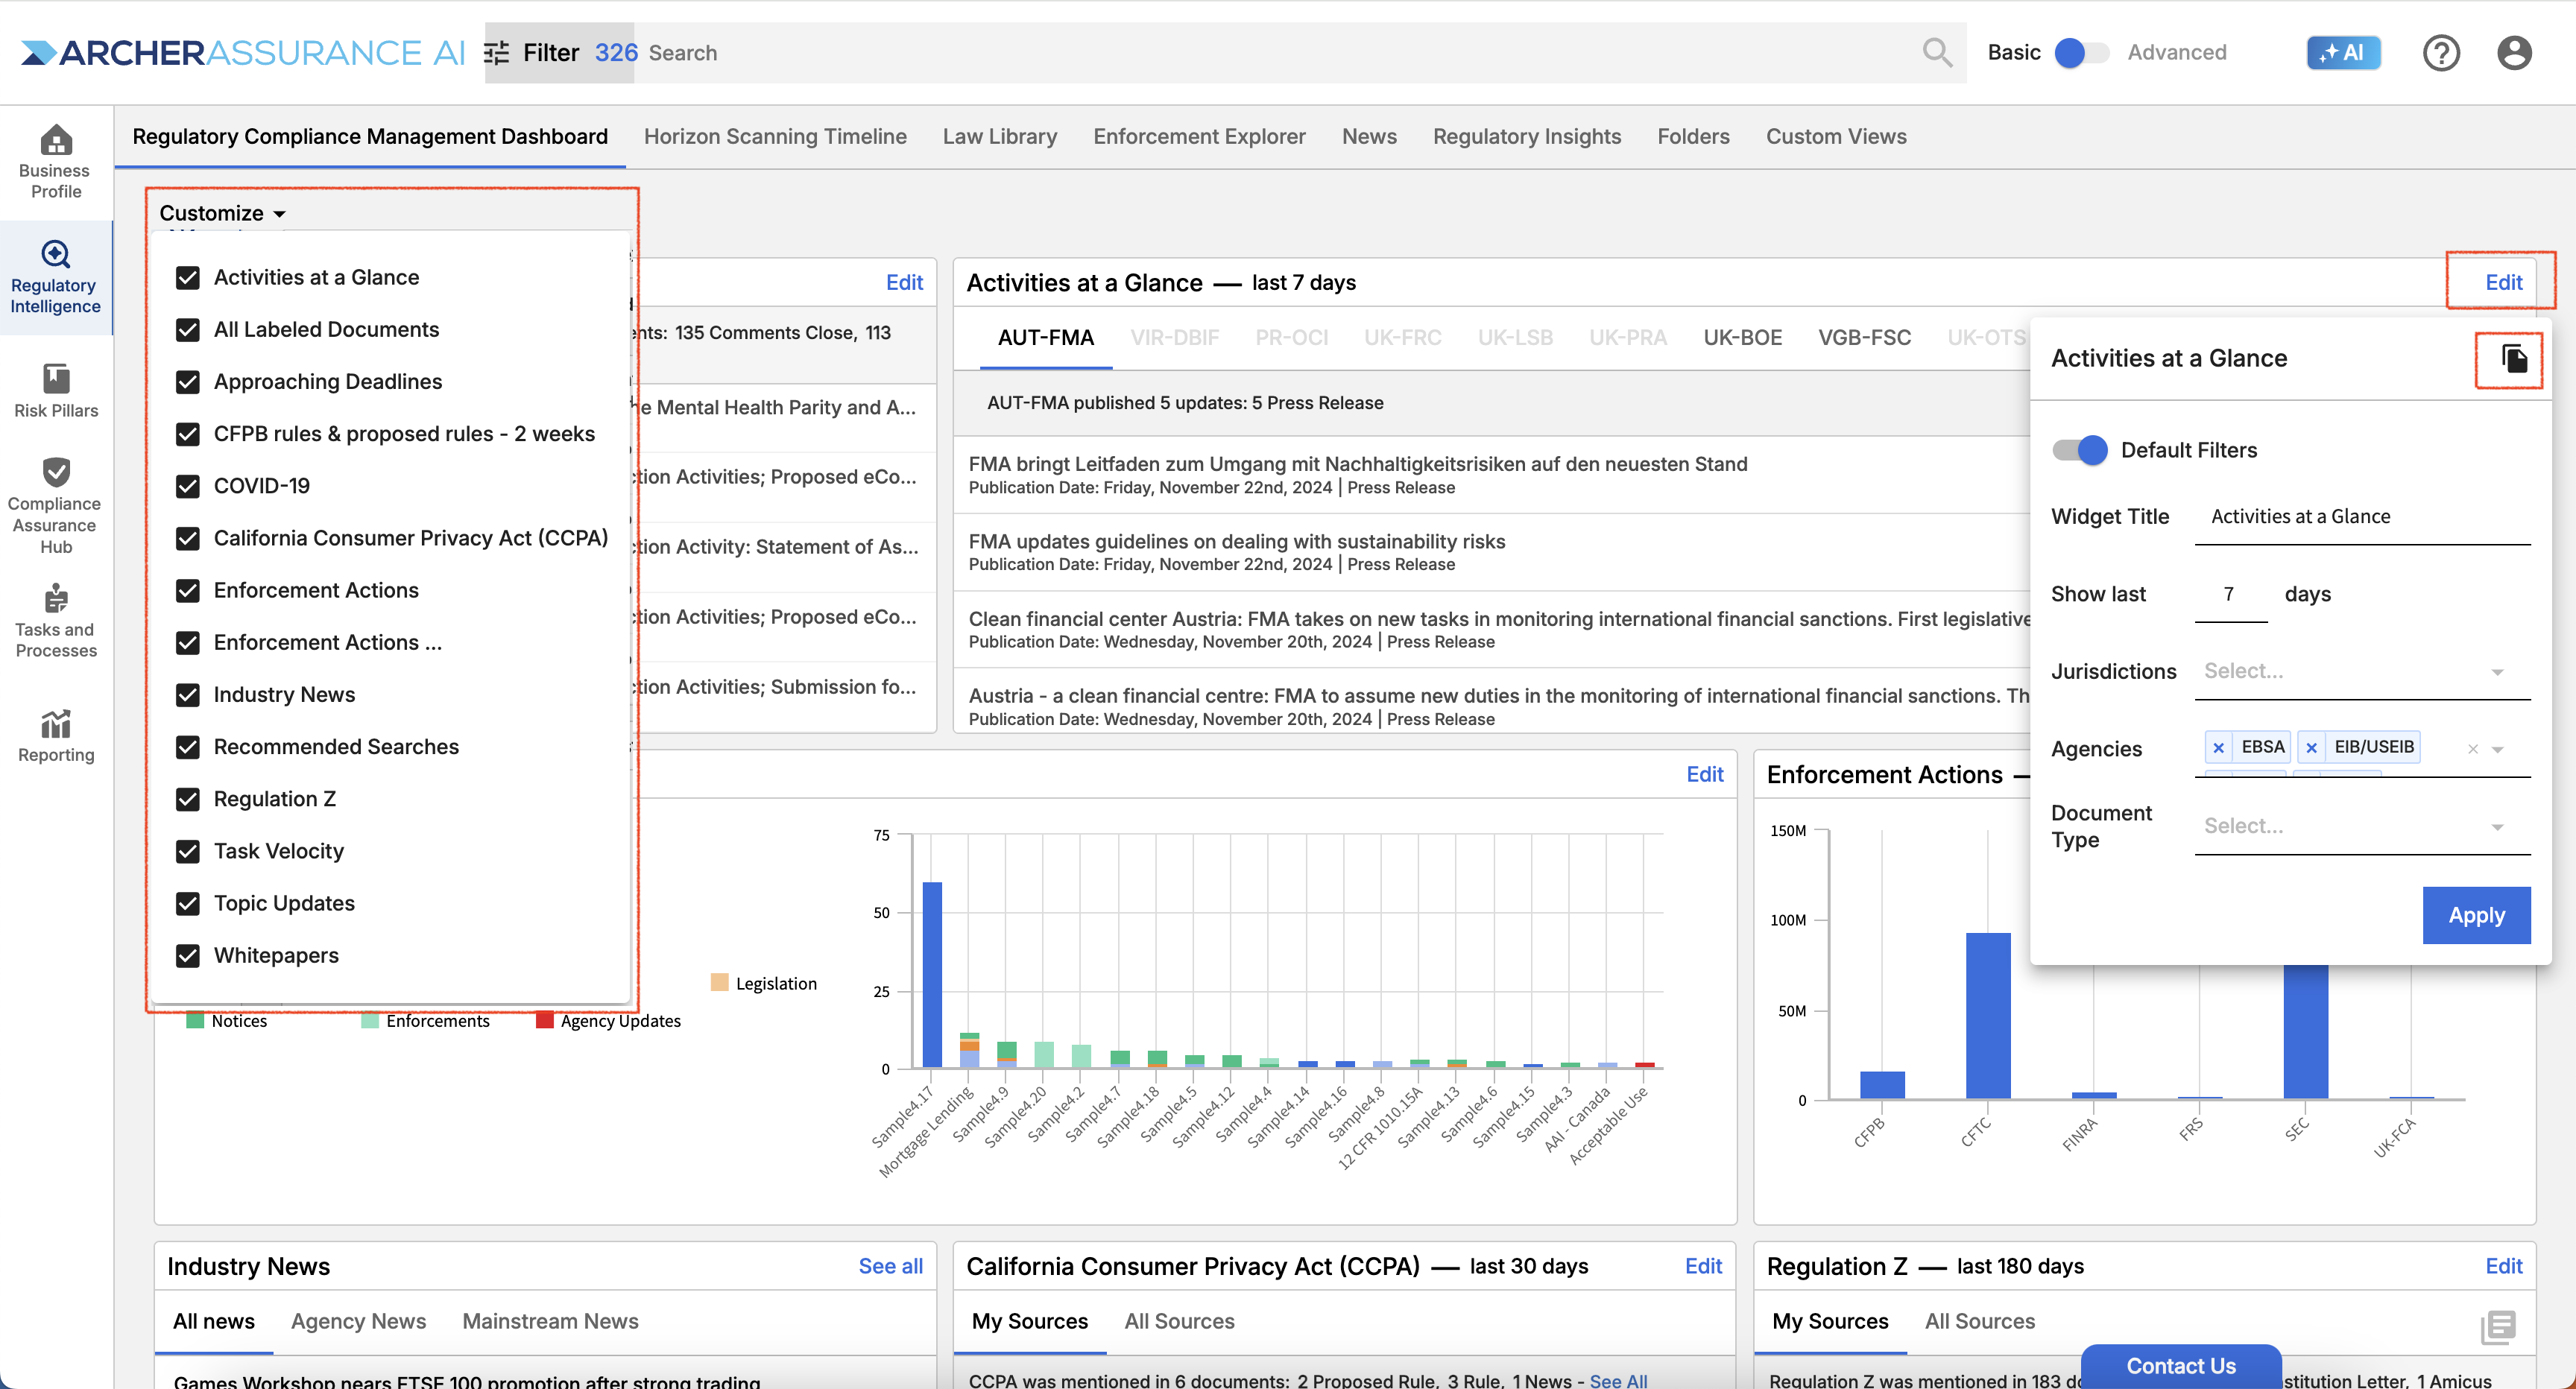The height and width of the screenshot is (1389, 2576).
Task: Open the Compliance Assurance Hub shield icon
Action: [x=56, y=472]
